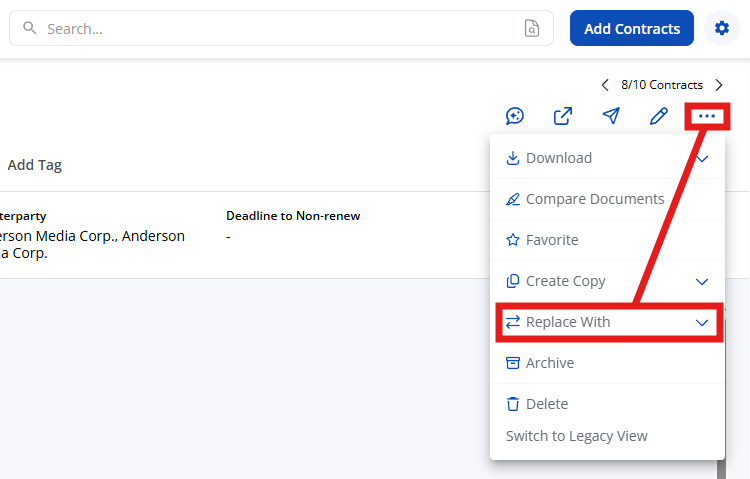Expand the Create Copy chevron

pyautogui.click(x=702, y=282)
